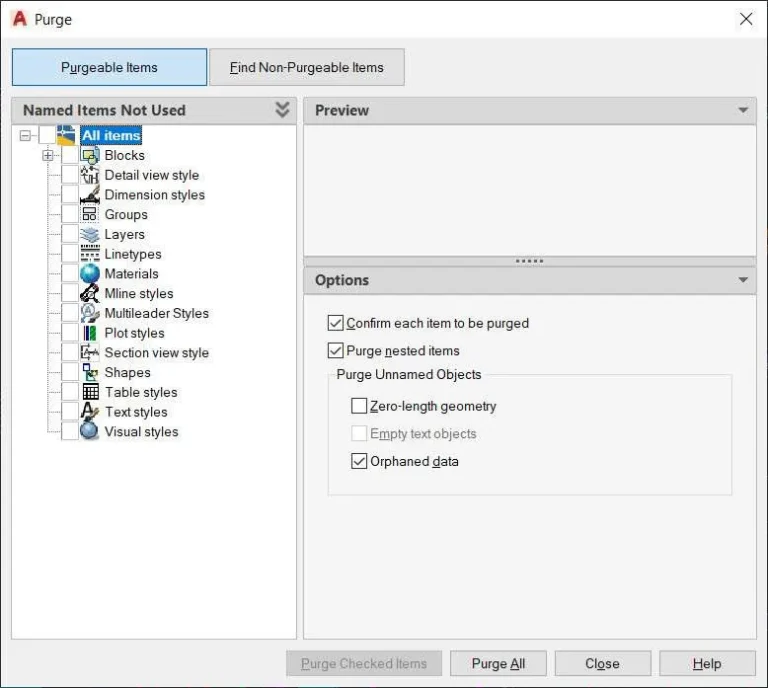Select the Shapes label
Image resolution: width=768 pixels, height=688 pixels.
[x=127, y=372]
